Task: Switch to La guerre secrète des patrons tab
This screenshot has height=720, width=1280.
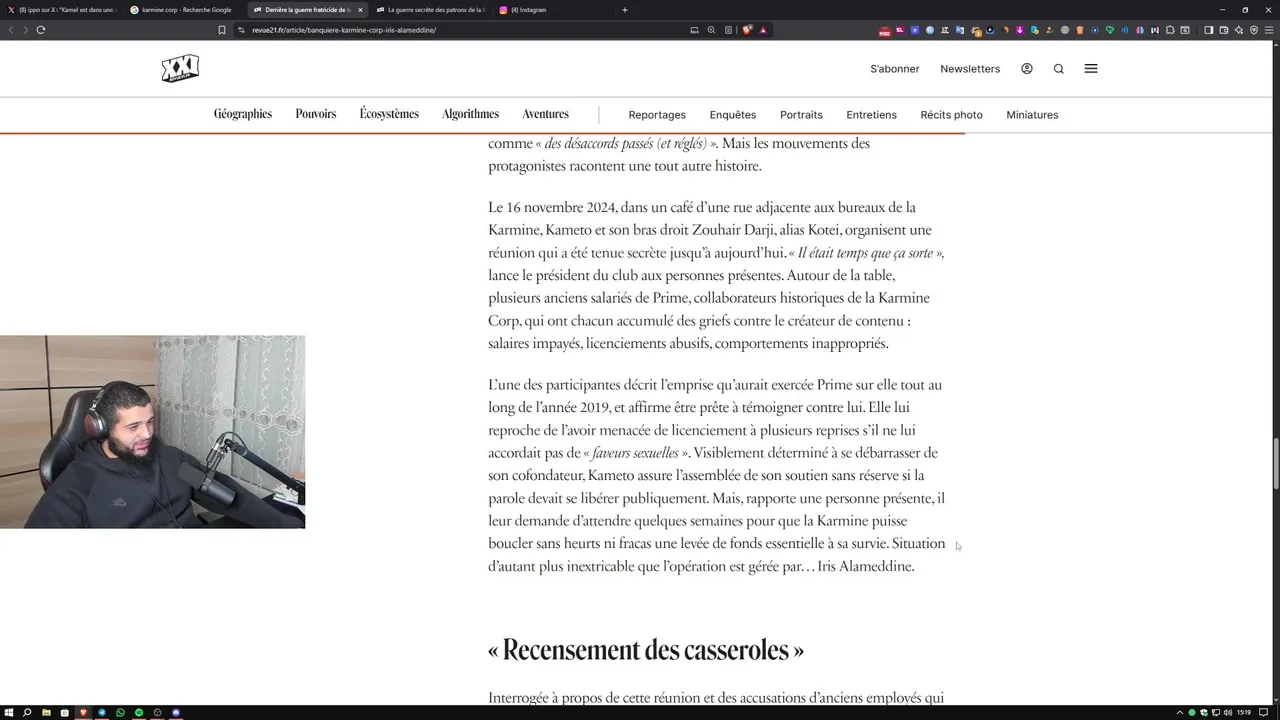Action: [430, 10]
